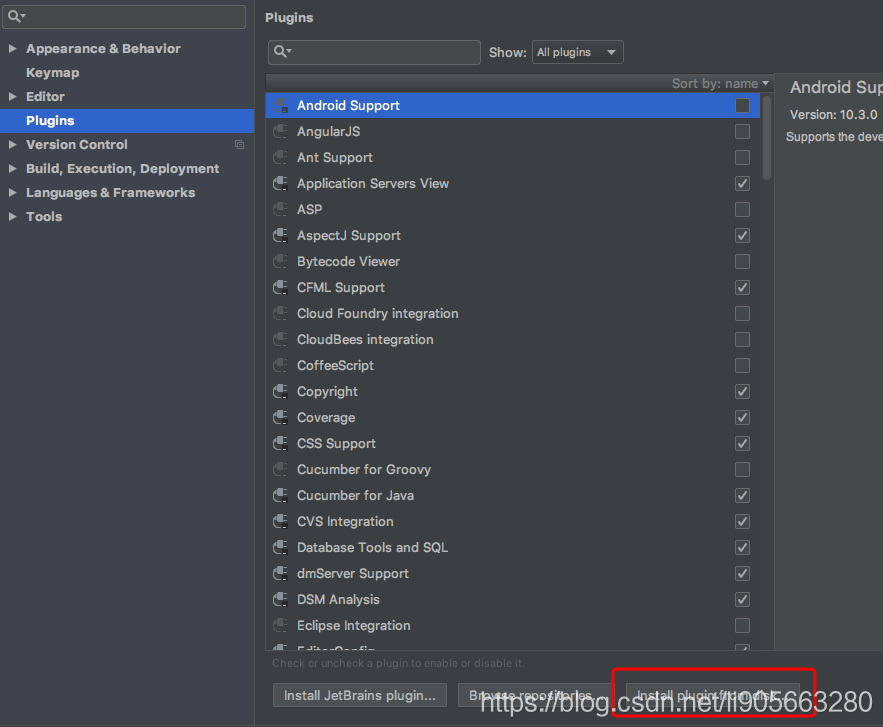The image size is (883, 727).
Task: Click the CVS Integration plugin icon
Action: pyautogui.click(x=280, y=521)
